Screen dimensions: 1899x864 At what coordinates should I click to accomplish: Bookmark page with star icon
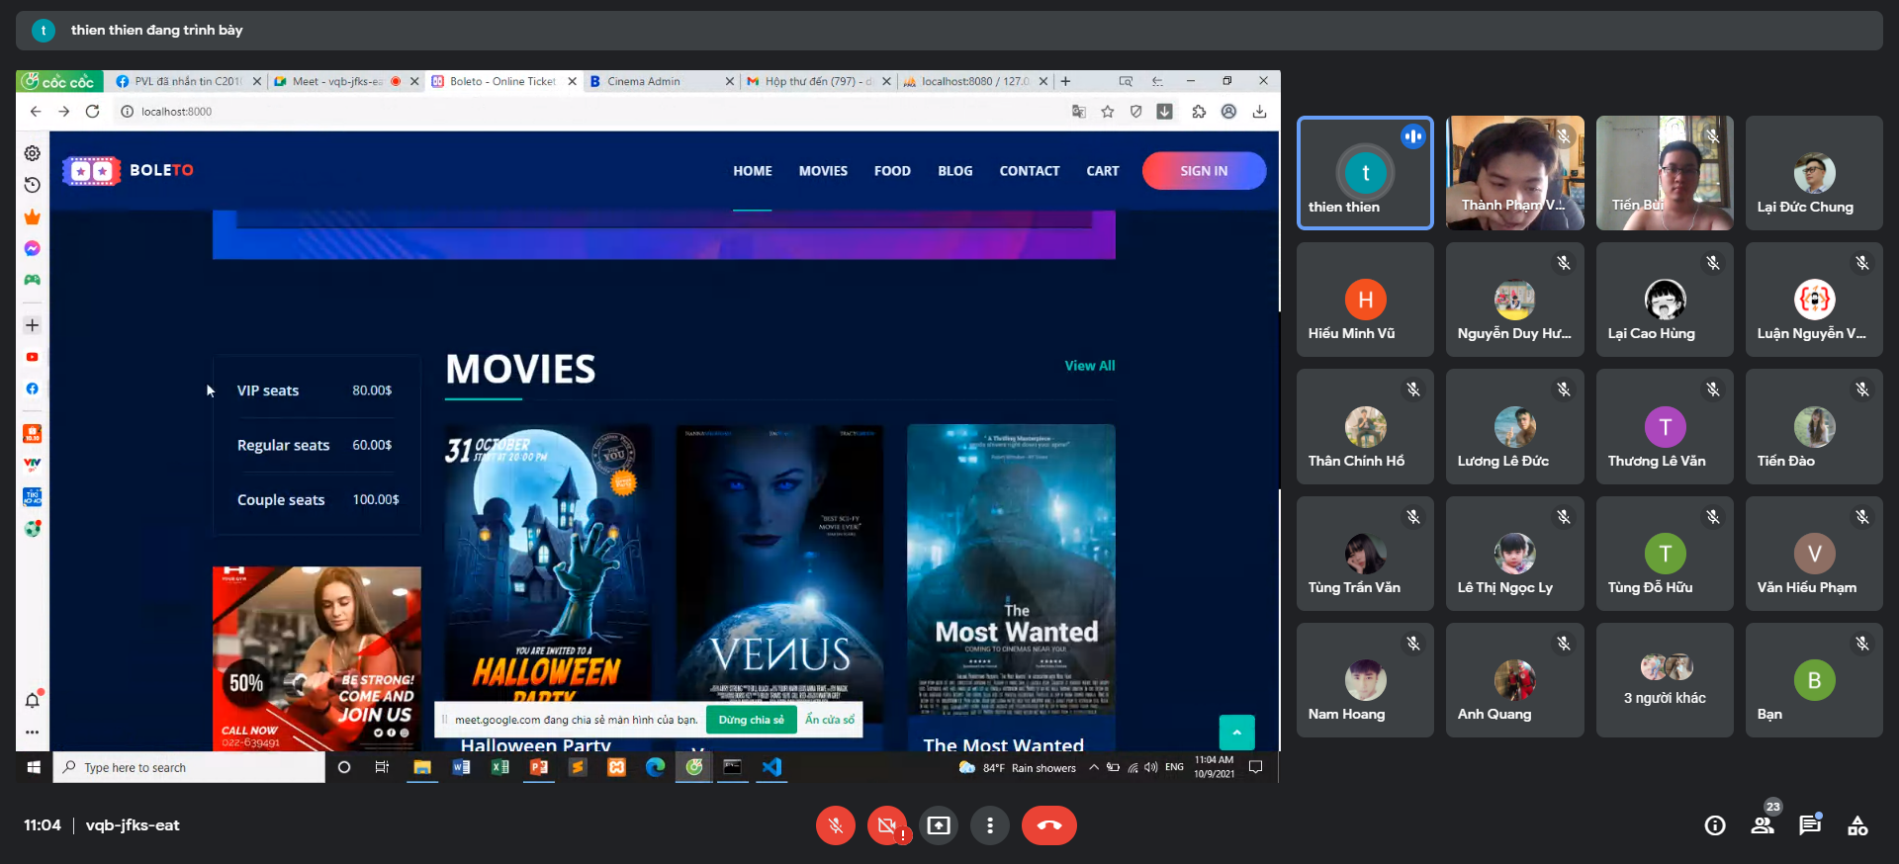coord(1107,111)
